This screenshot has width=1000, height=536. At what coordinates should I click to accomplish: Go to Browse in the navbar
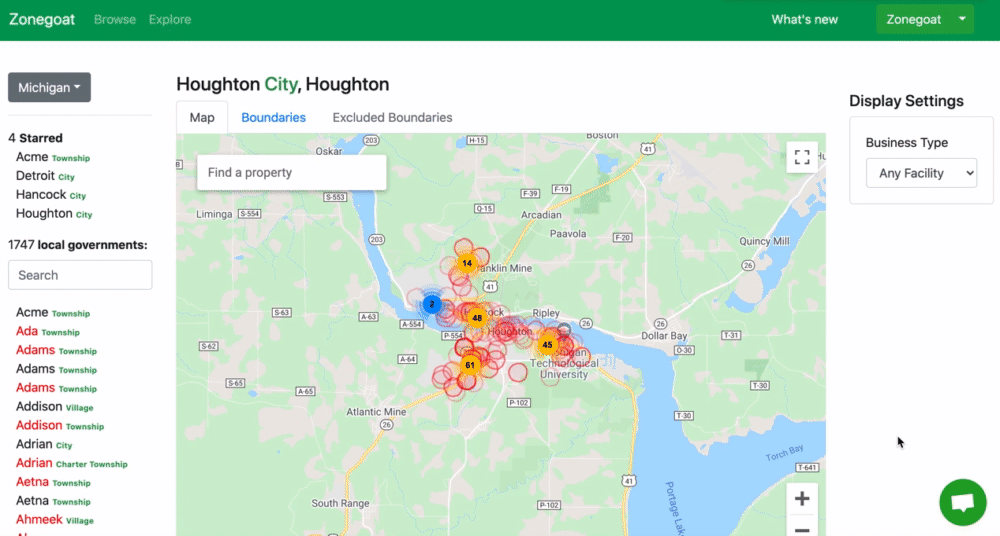coord(115,19)
